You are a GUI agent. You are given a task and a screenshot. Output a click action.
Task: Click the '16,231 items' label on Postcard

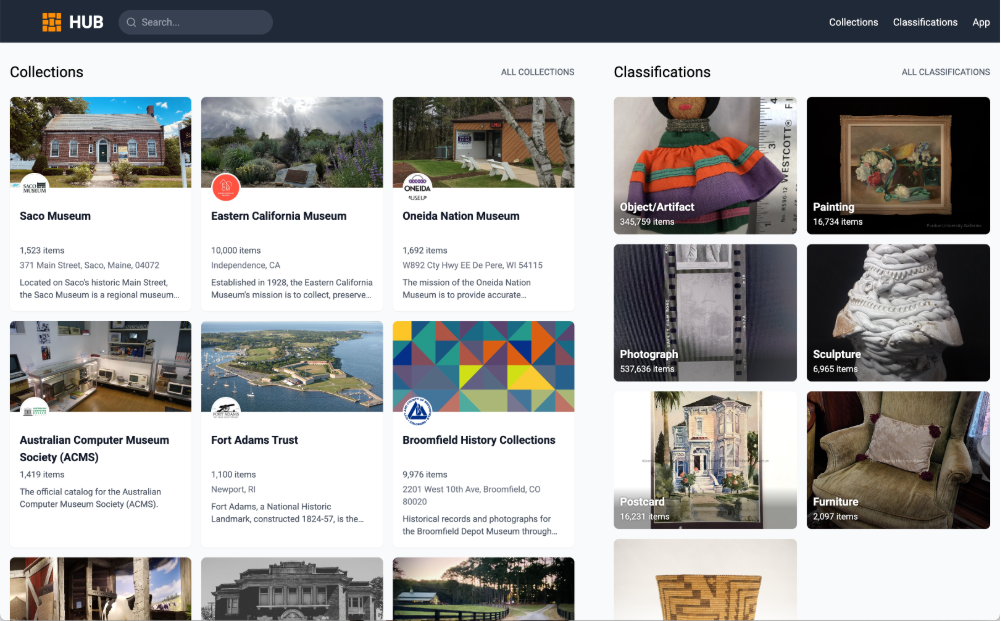point(644,516)
